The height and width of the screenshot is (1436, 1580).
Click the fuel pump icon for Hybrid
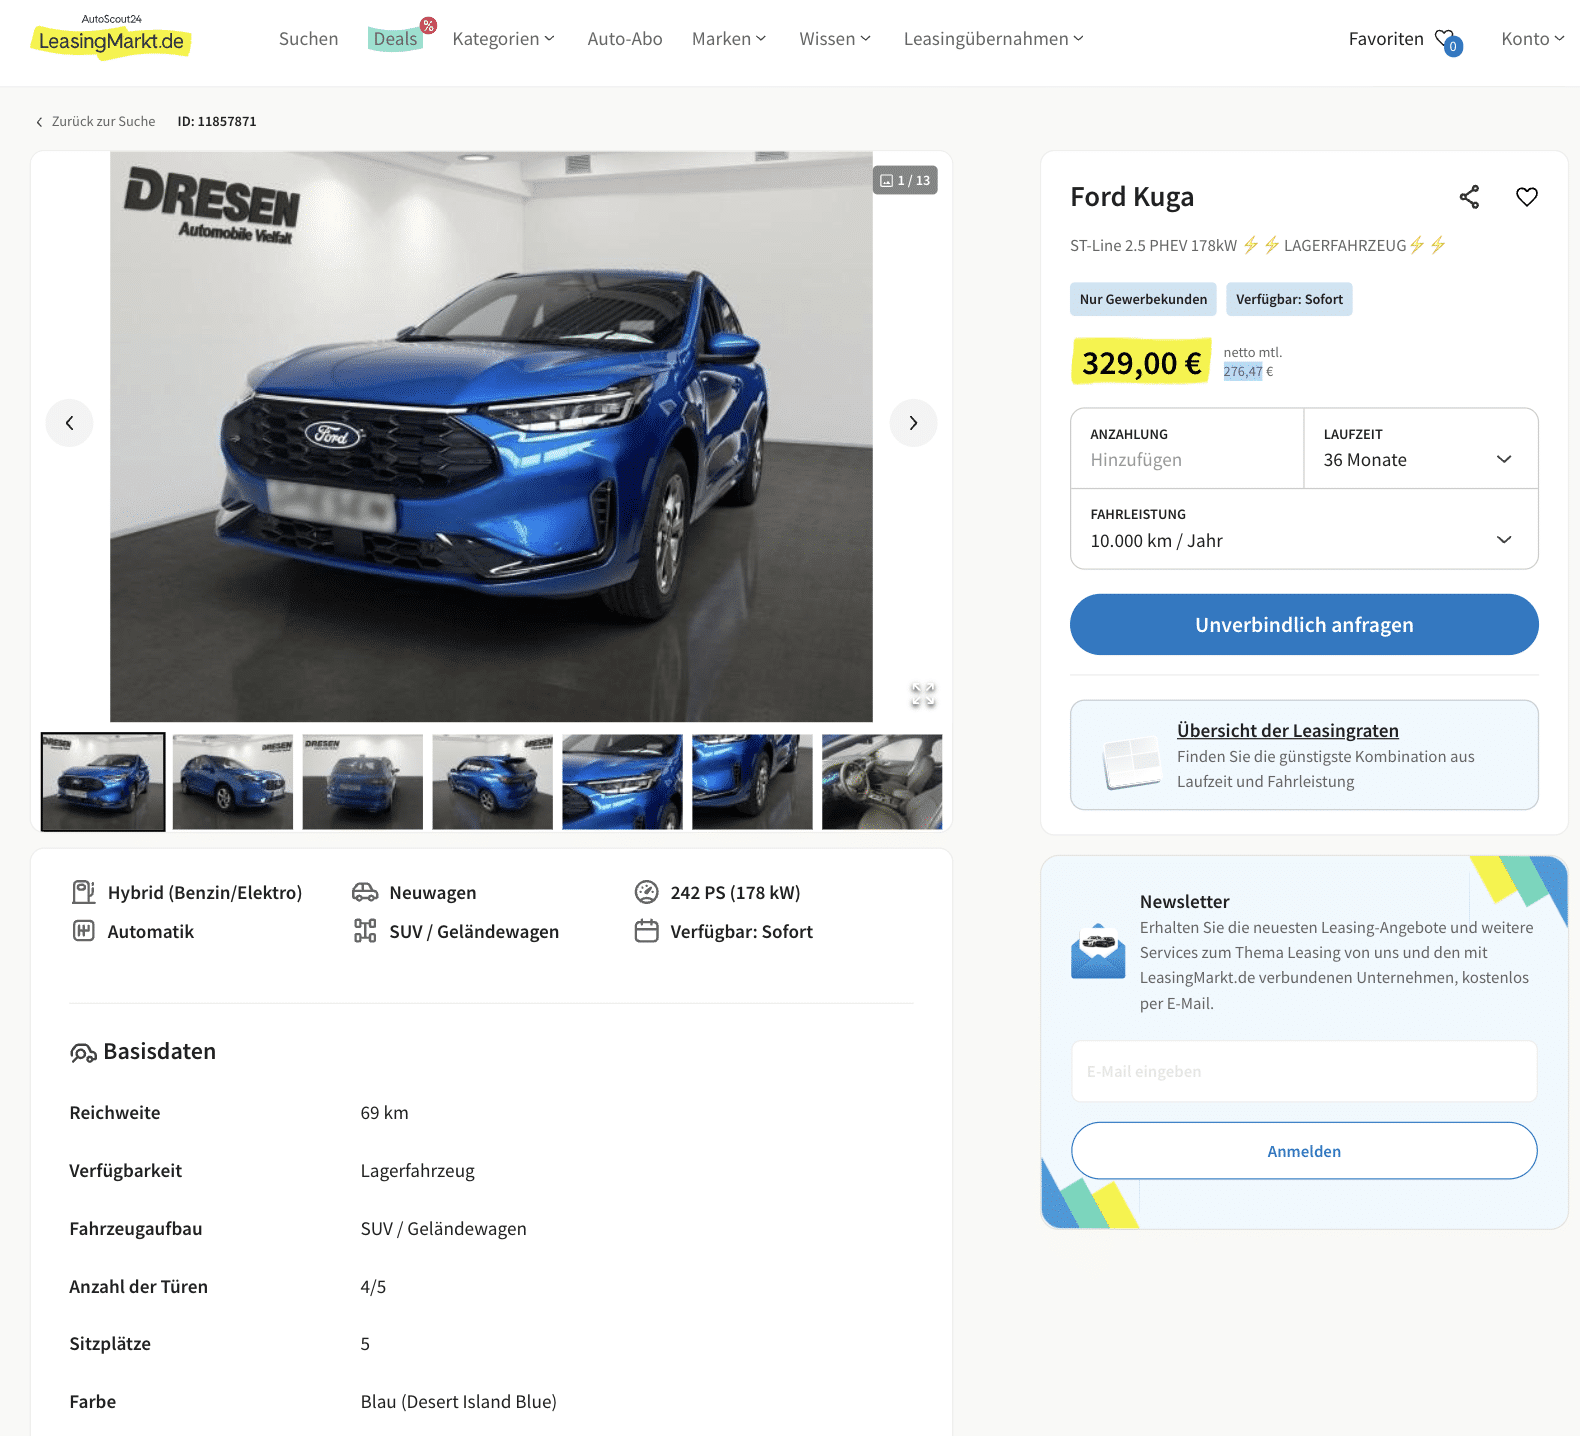(84, 892)
